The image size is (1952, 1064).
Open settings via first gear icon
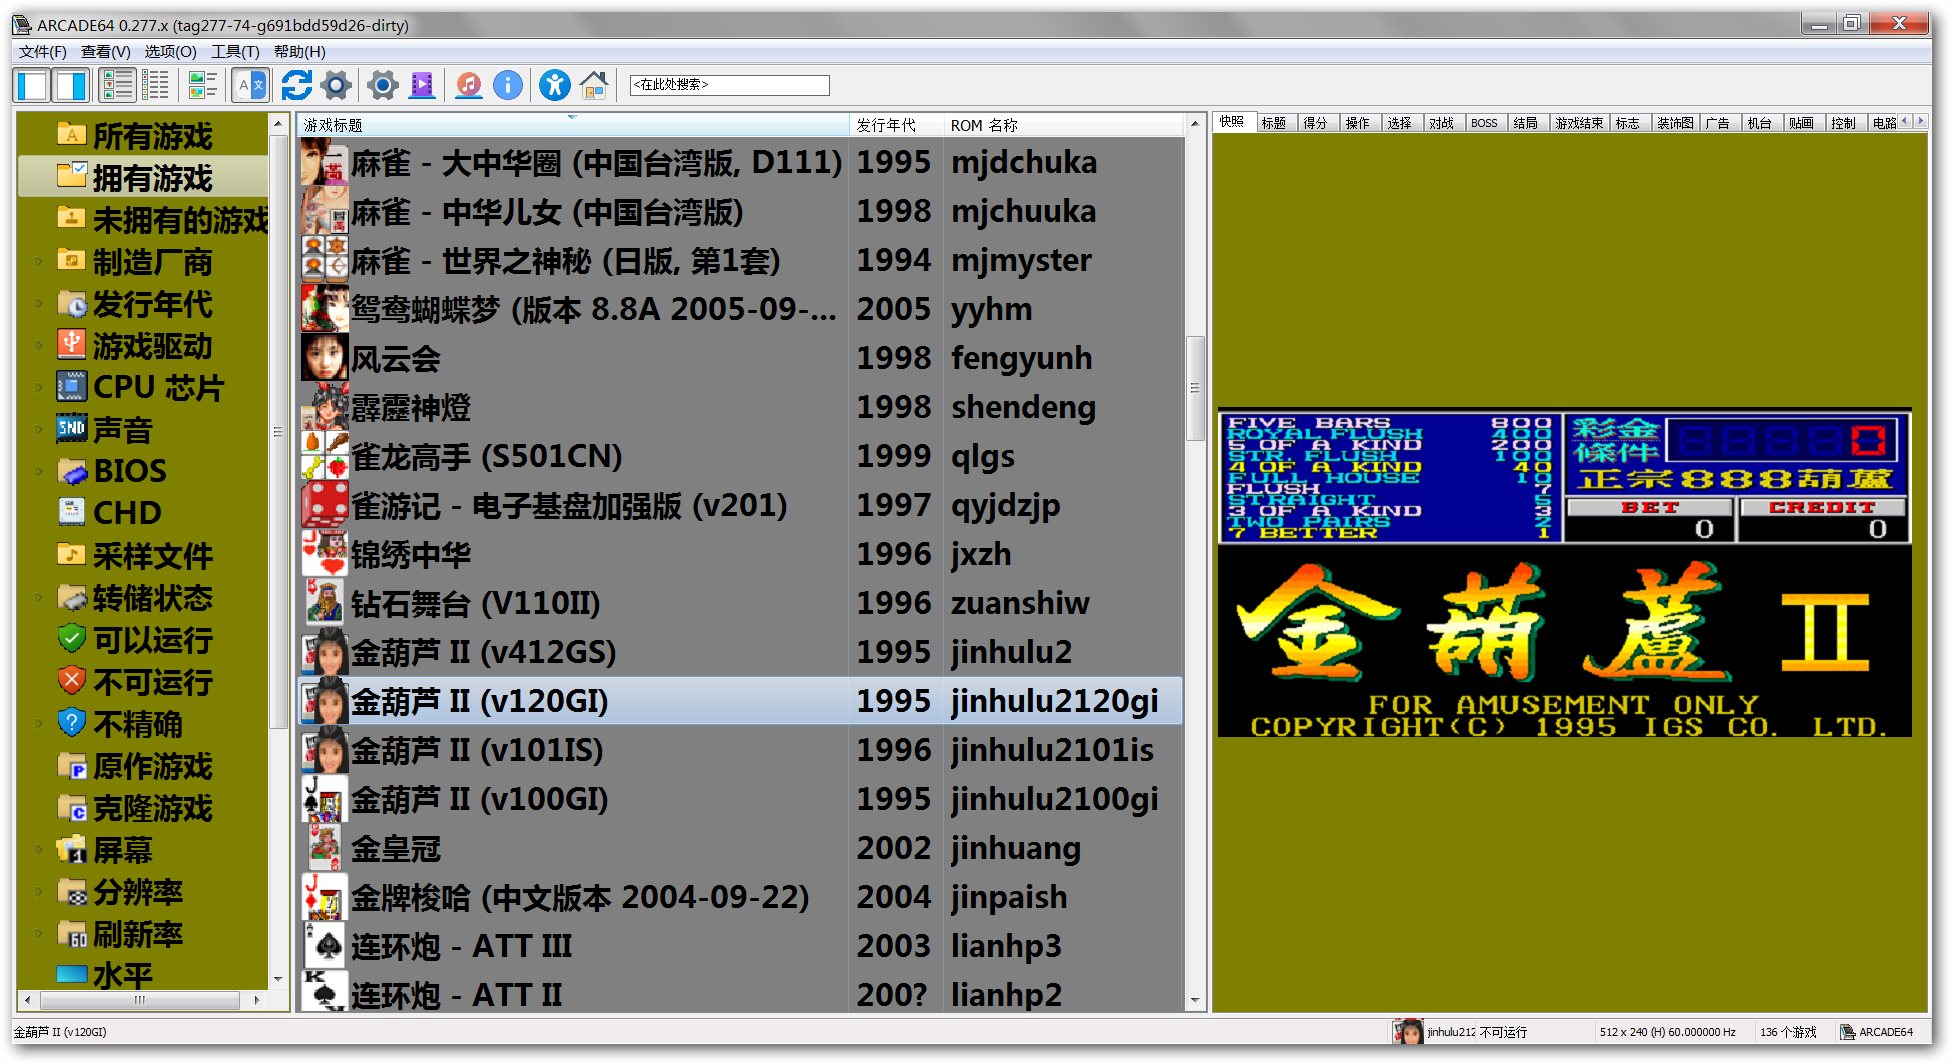coord(337,86)
